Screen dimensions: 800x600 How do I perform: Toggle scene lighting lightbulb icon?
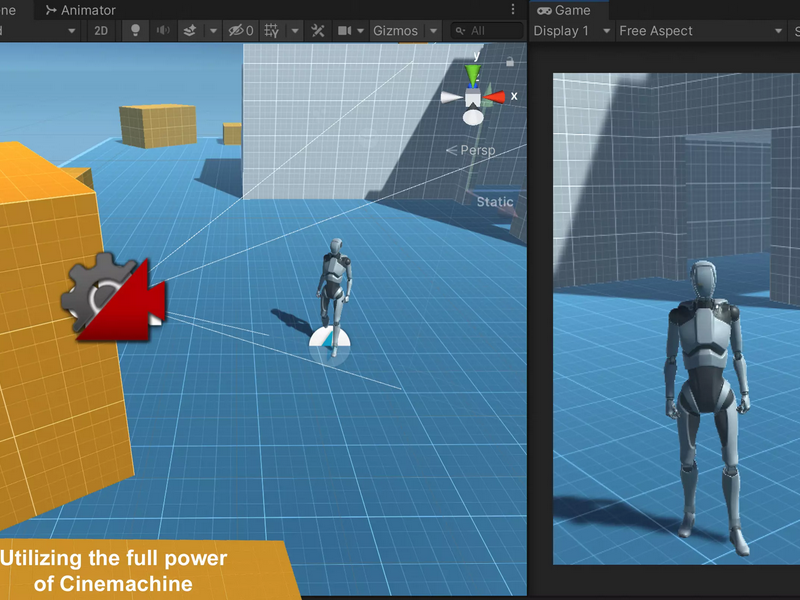click(x=135, y=31)
